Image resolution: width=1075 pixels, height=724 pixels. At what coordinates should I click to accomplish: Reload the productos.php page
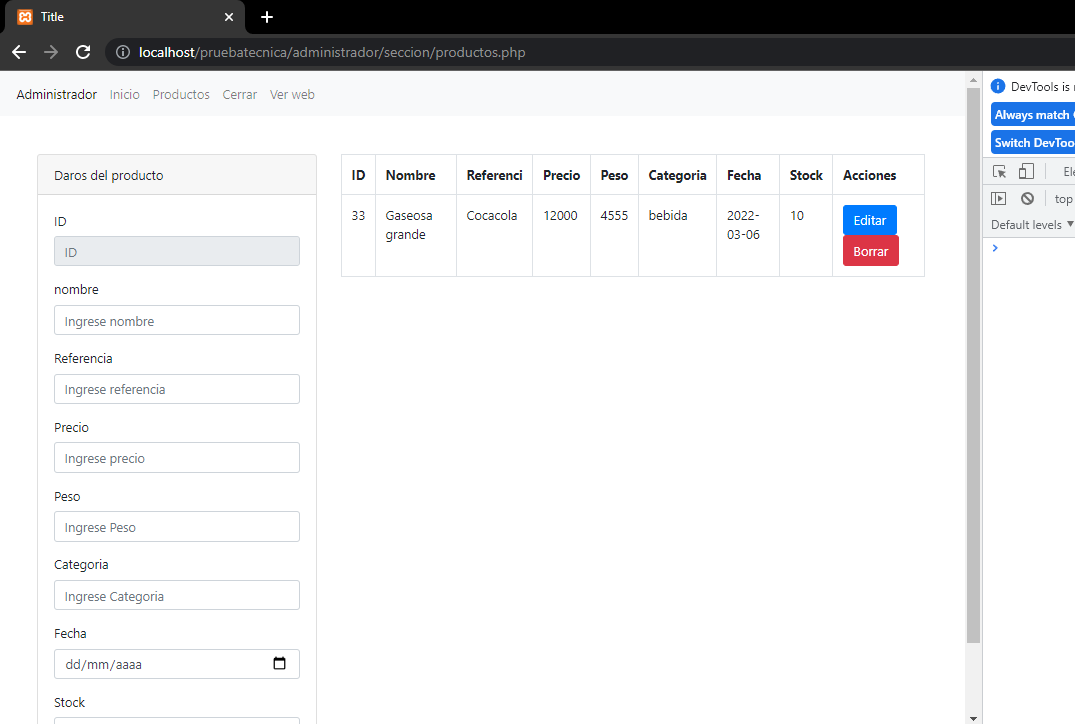83,52
